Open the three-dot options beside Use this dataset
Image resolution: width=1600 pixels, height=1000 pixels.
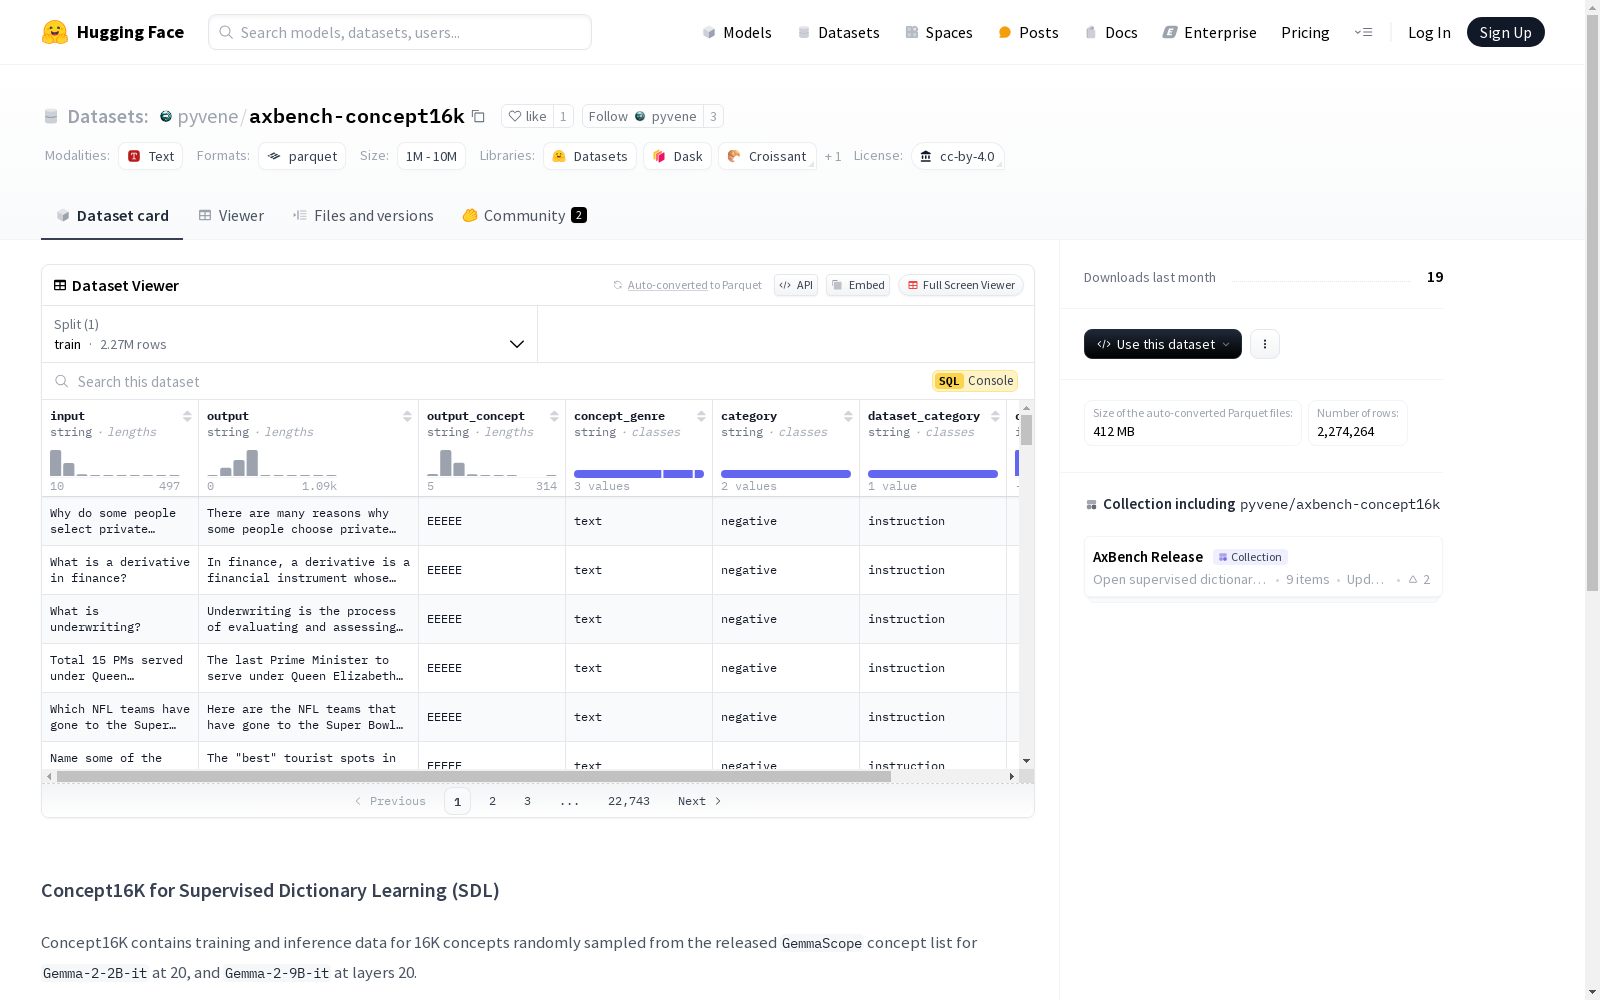(x=1265, y=344)
